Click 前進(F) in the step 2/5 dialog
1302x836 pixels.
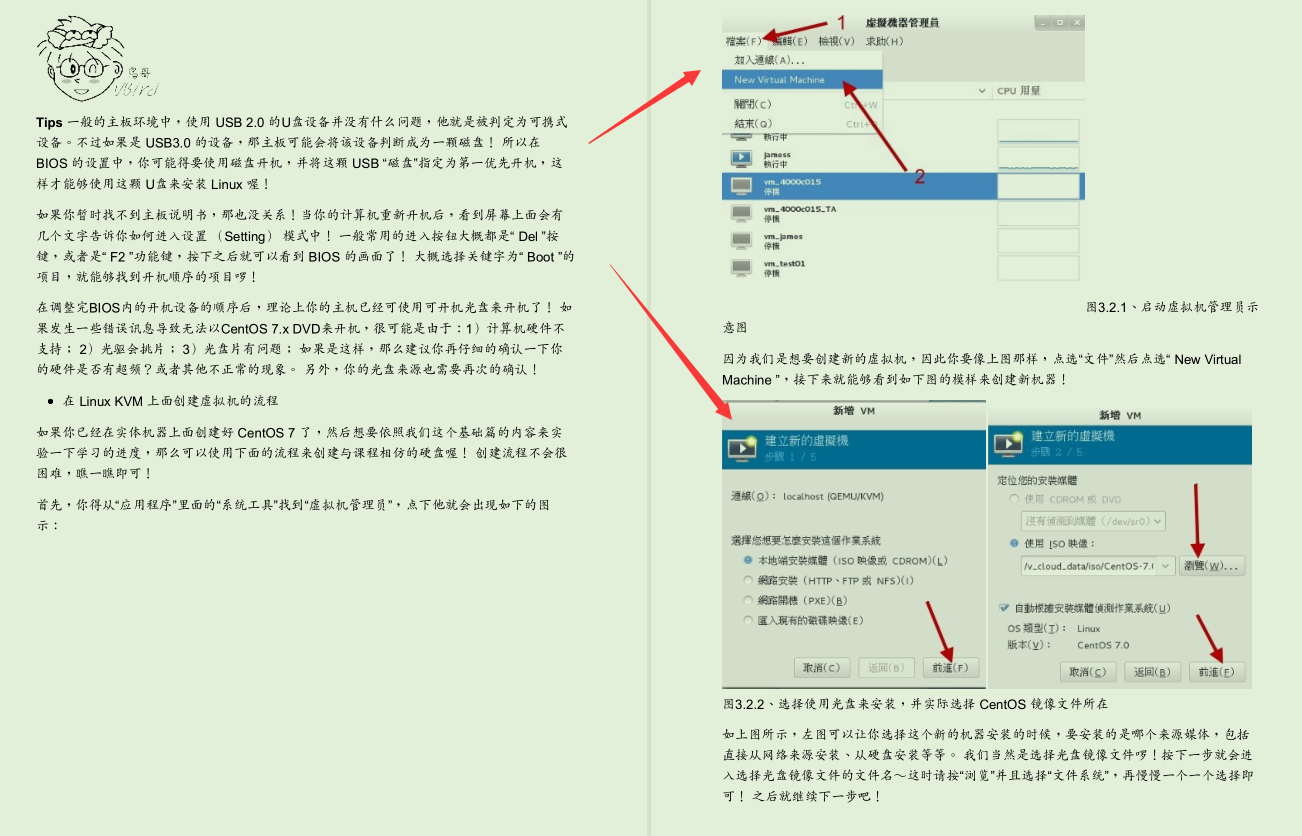[x=1217, y=672]
